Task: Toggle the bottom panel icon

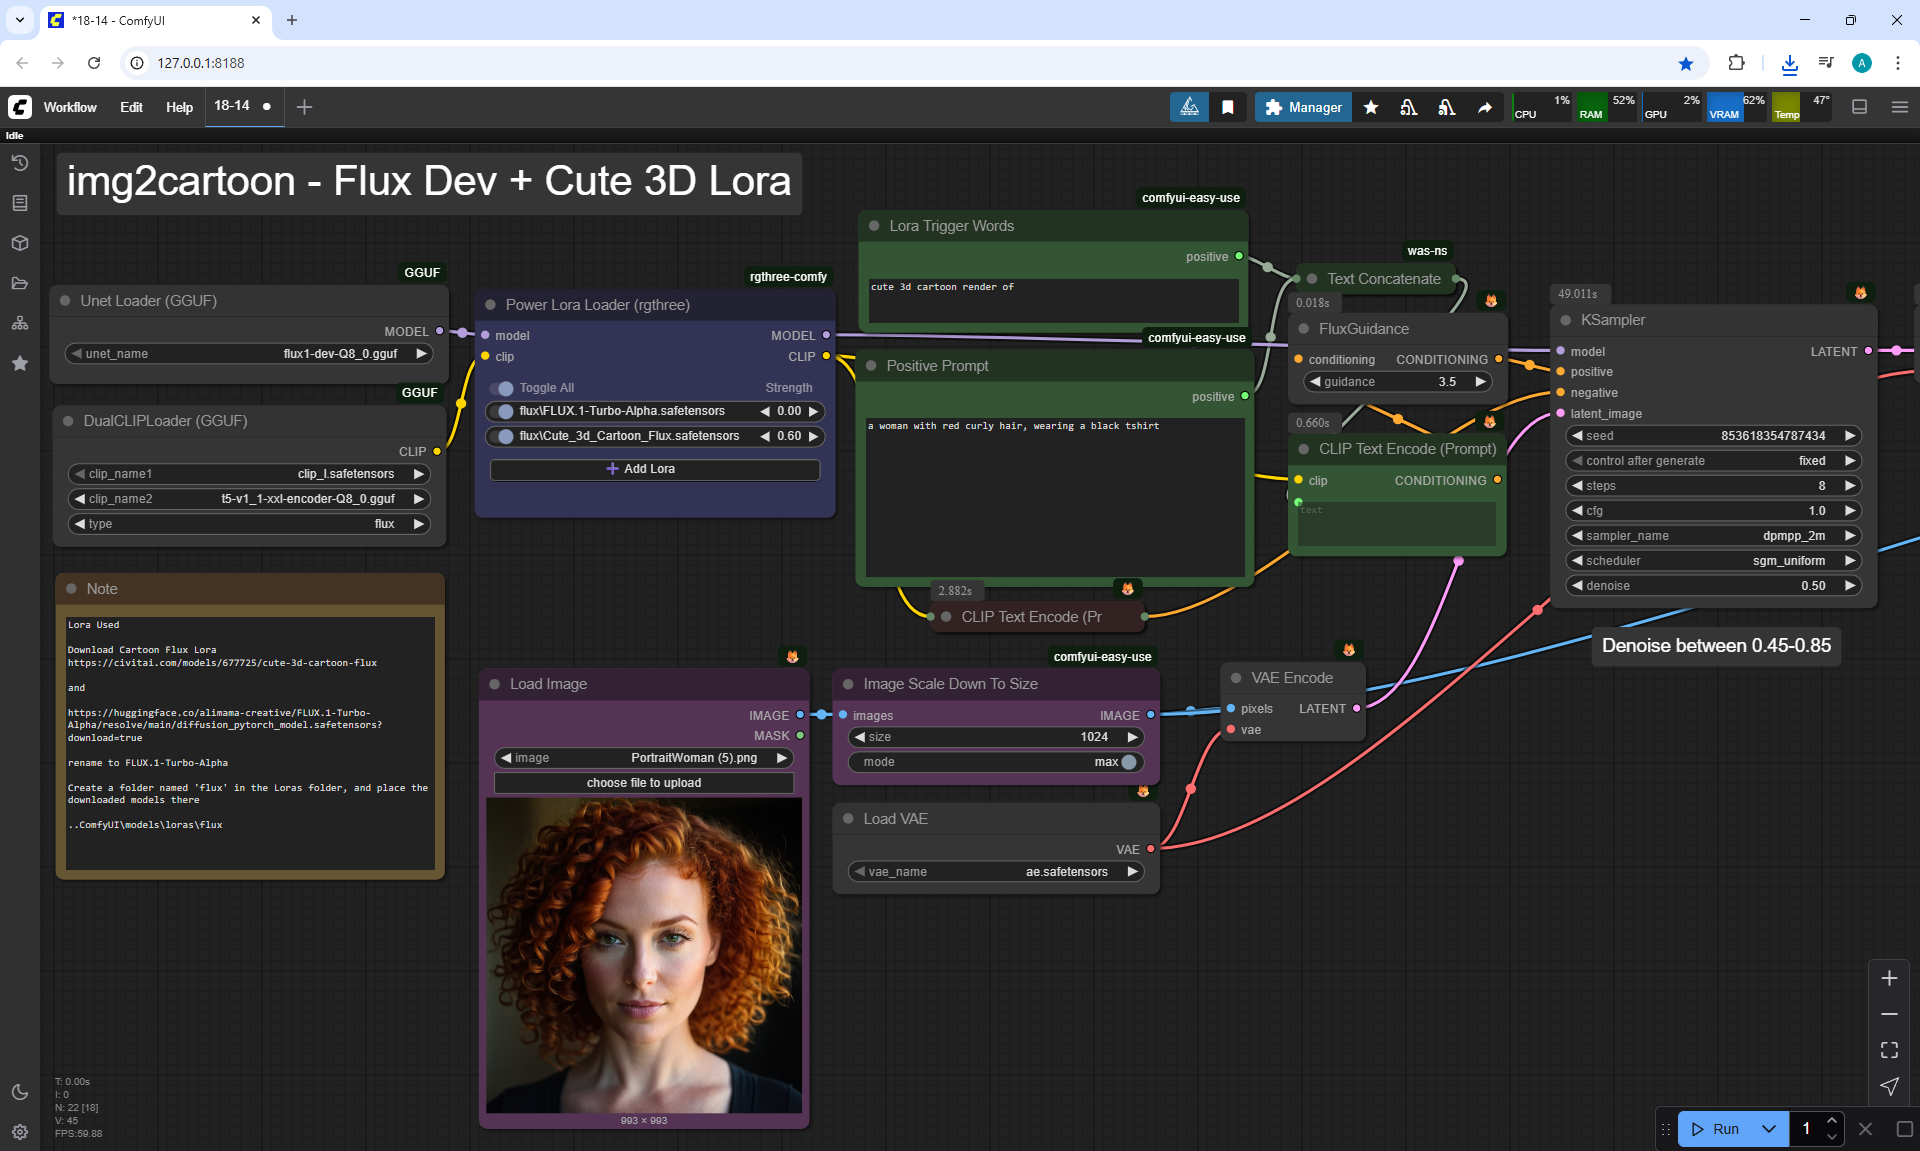Action: click(1859, 107)
